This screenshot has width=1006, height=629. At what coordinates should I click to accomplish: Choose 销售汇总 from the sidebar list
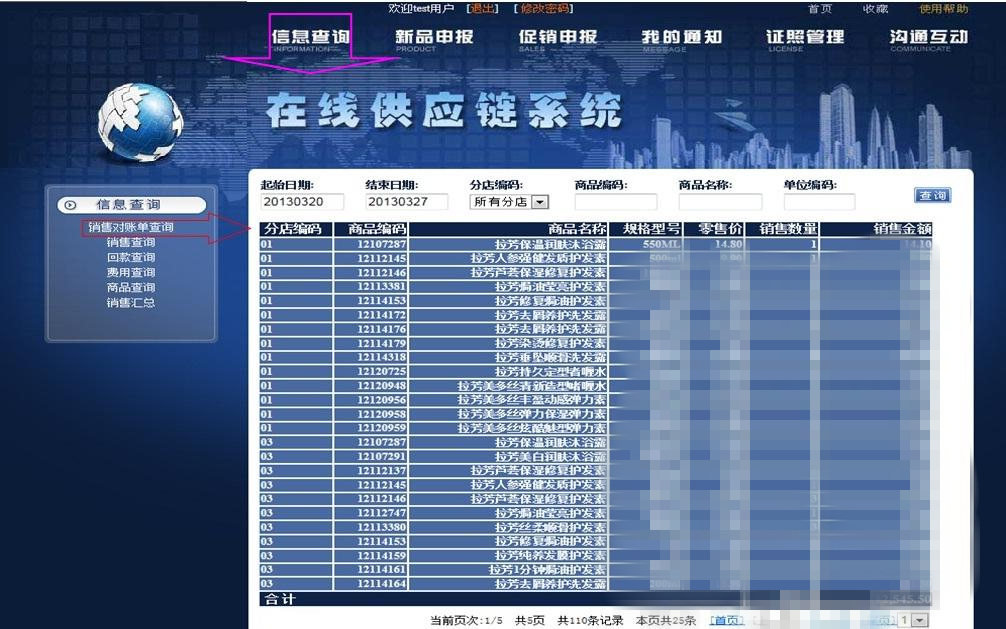point(131,302)
